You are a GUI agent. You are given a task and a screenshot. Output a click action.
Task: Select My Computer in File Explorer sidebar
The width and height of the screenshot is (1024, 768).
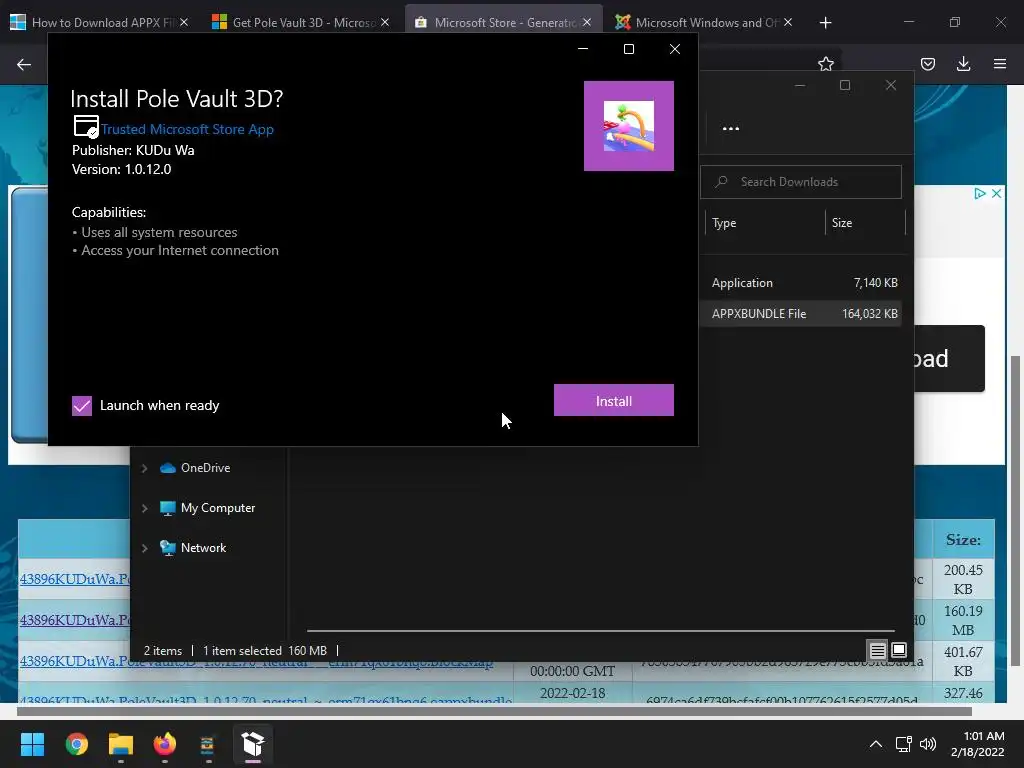tap(217, 507)
